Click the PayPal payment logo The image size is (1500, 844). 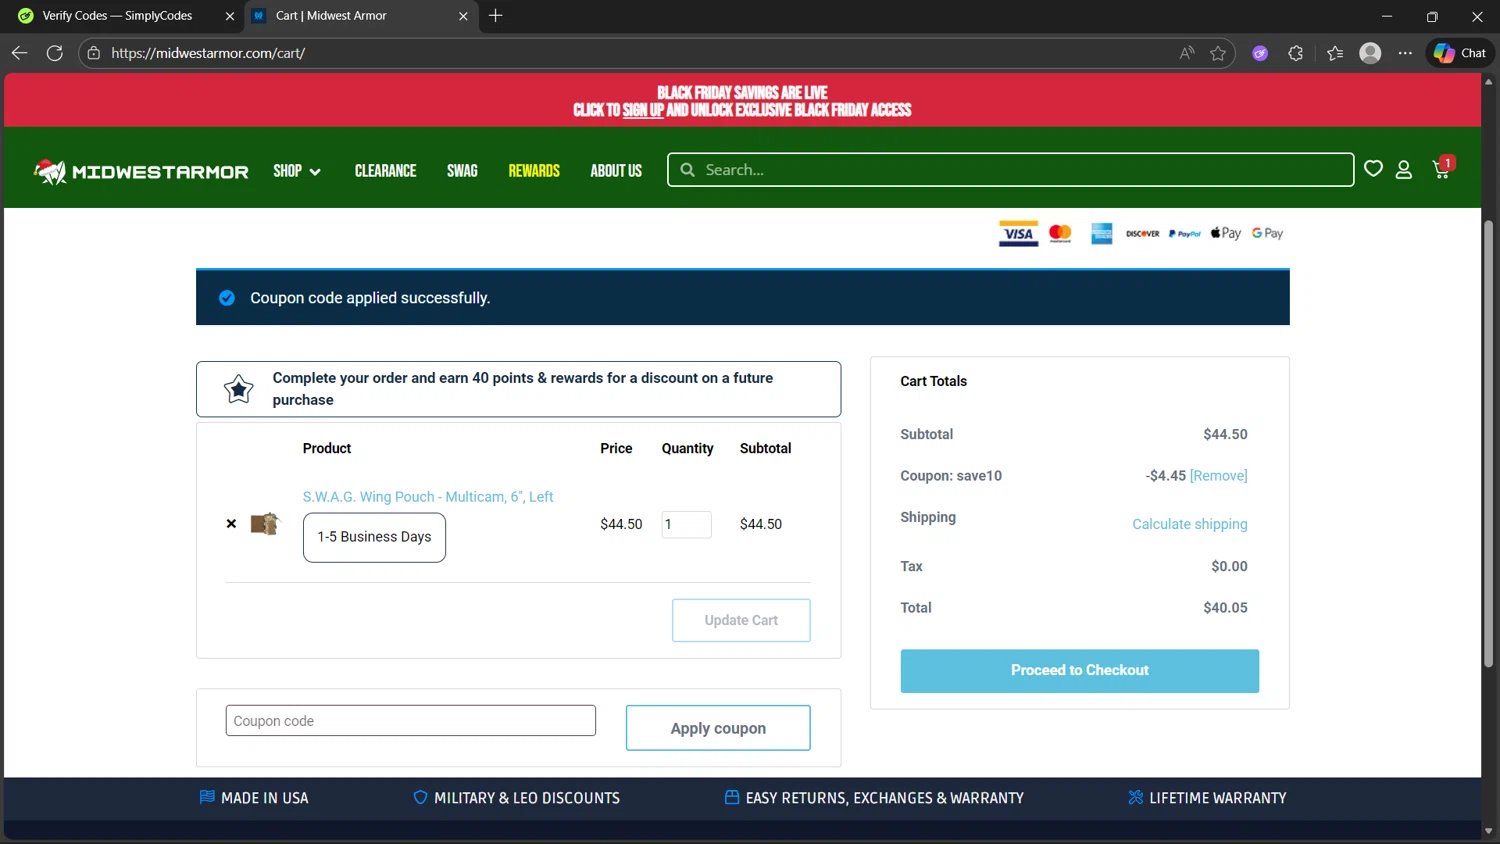(1184, 234)
